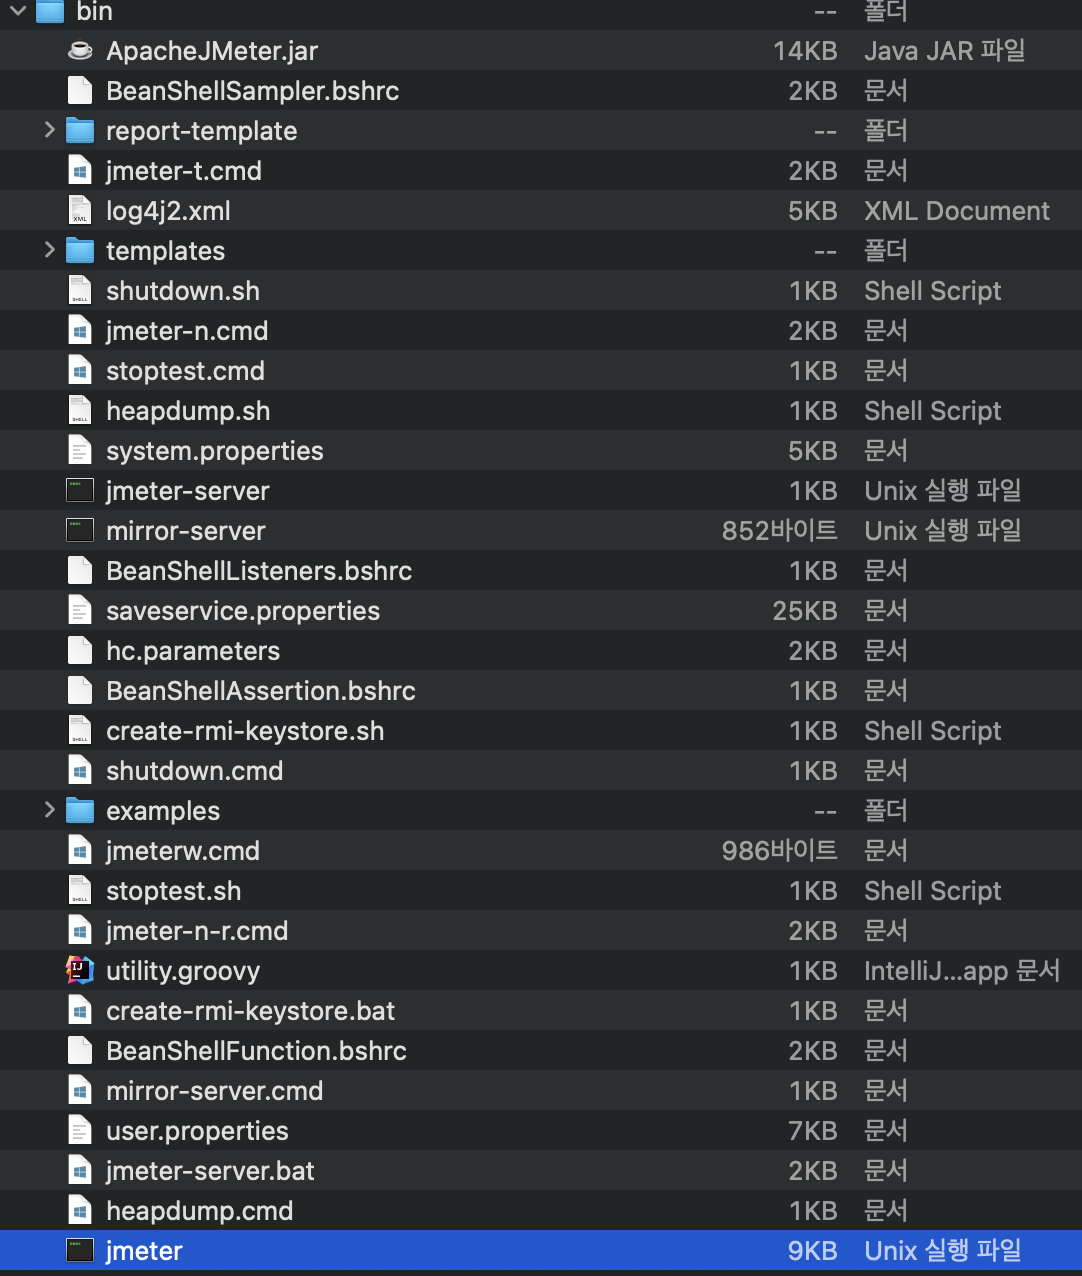Collapse the bin folder disclosure chevron
1082x1276 pixels.
[x=18, y=11]
